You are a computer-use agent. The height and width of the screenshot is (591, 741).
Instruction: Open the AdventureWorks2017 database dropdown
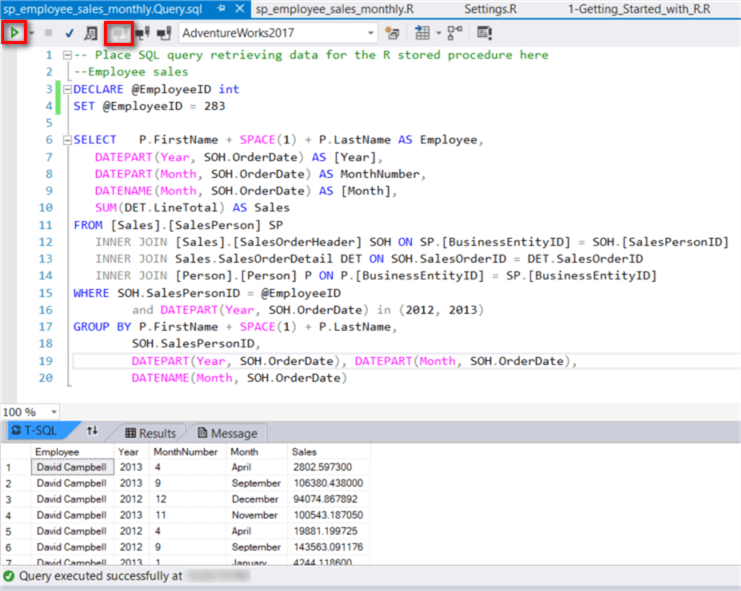tap(369, 33)
